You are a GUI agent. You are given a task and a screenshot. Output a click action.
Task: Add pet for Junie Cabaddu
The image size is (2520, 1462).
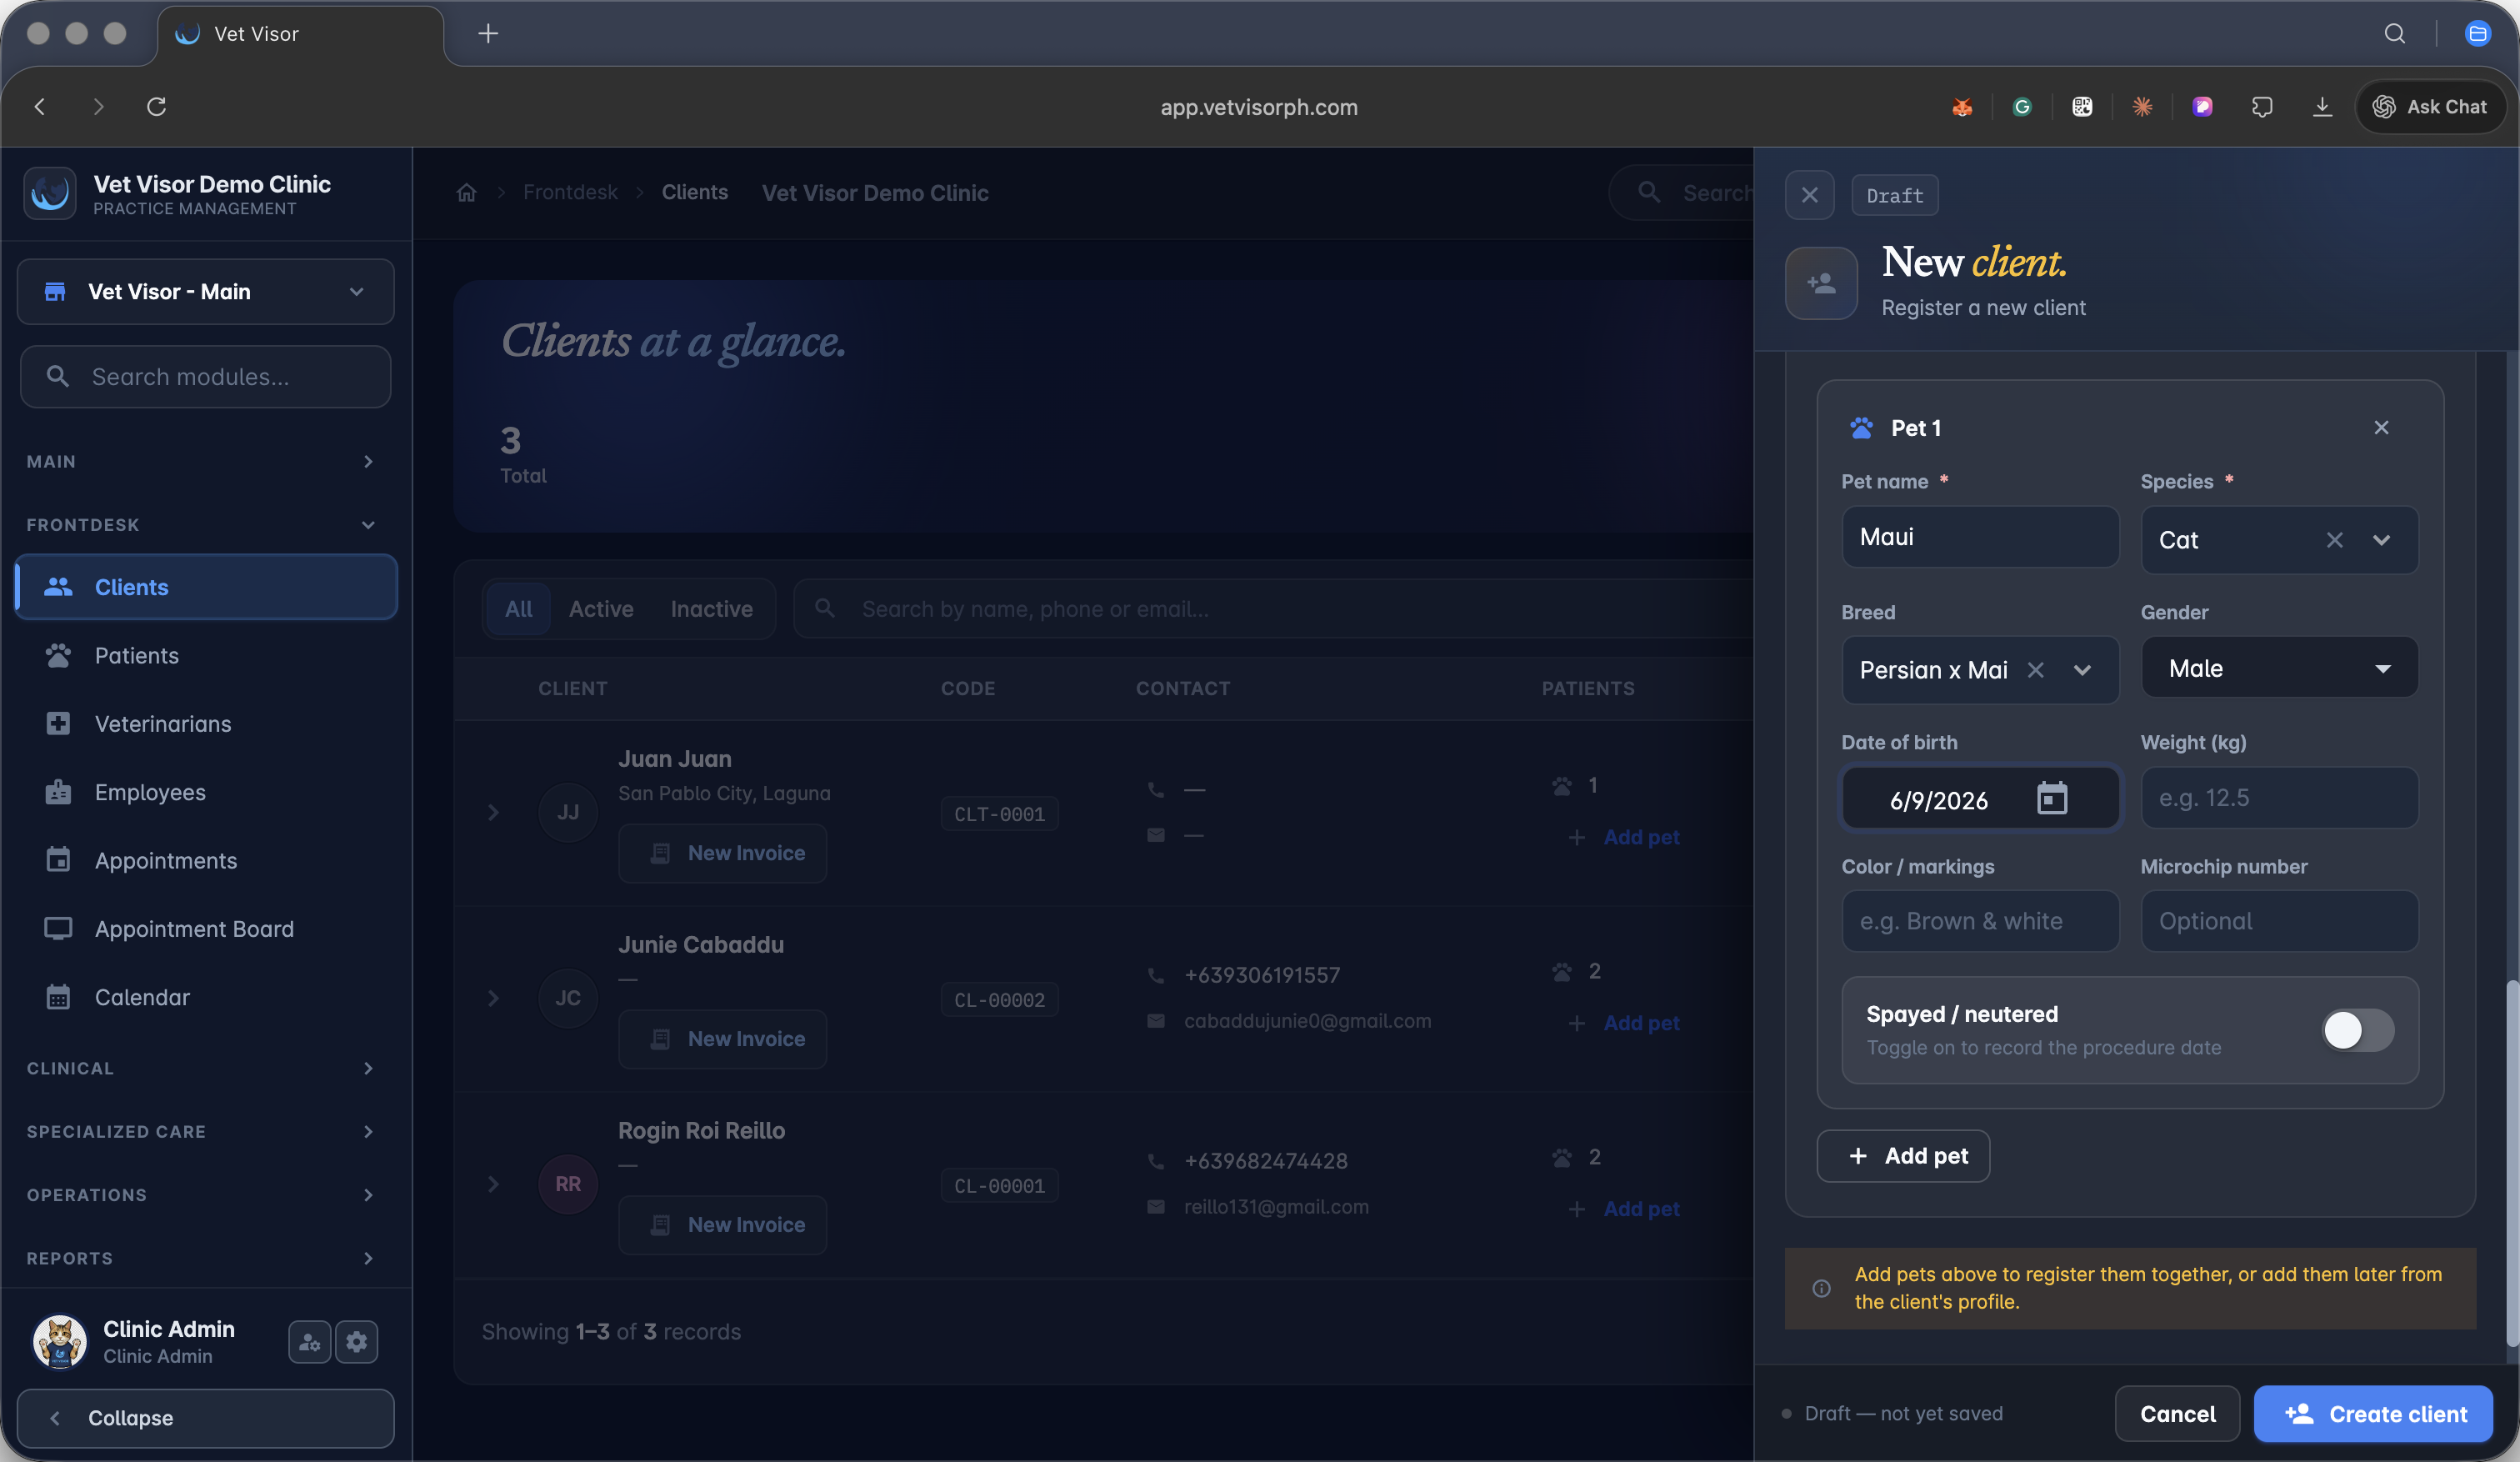[1625, 1024]
